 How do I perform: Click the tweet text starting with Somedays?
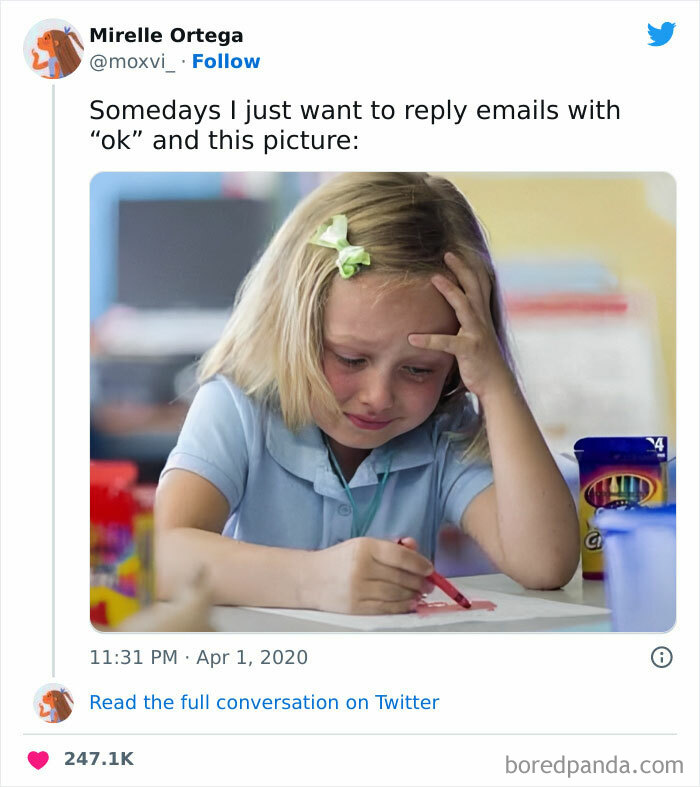[x=355, y=125]
